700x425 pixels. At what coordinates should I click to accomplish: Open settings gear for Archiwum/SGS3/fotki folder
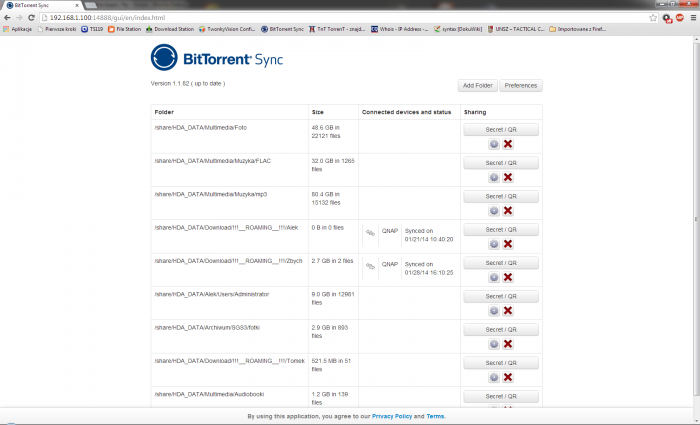pos(494,344)
